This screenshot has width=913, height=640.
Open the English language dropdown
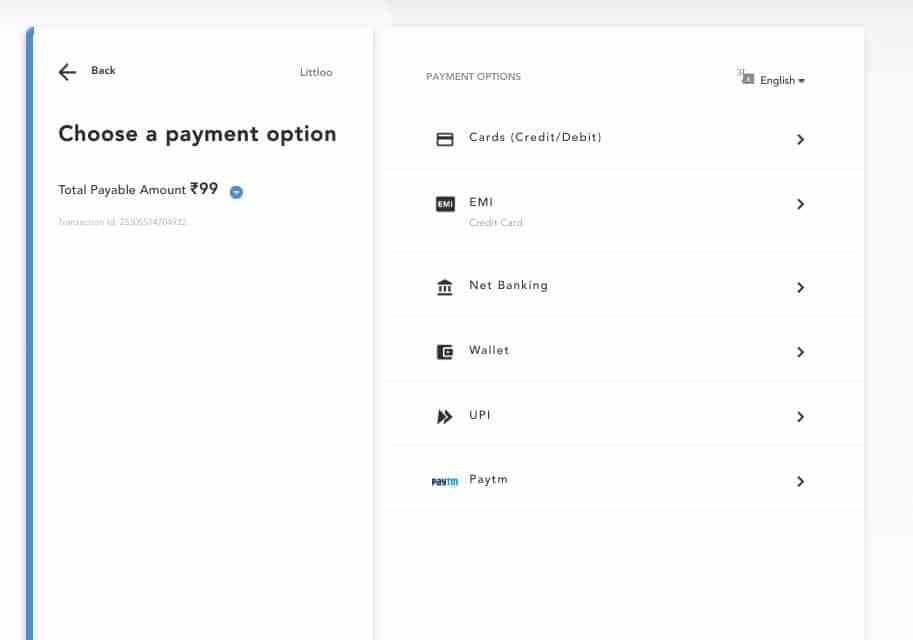tap(782, 81)
